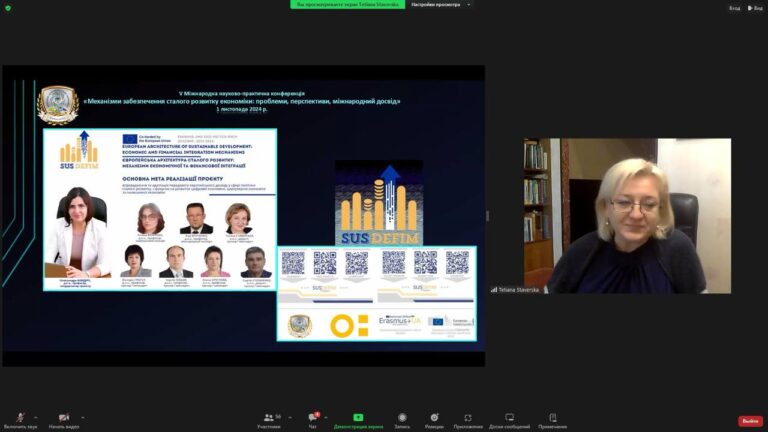Expand audio options arrow beside microphone

(x=36, y=417)
